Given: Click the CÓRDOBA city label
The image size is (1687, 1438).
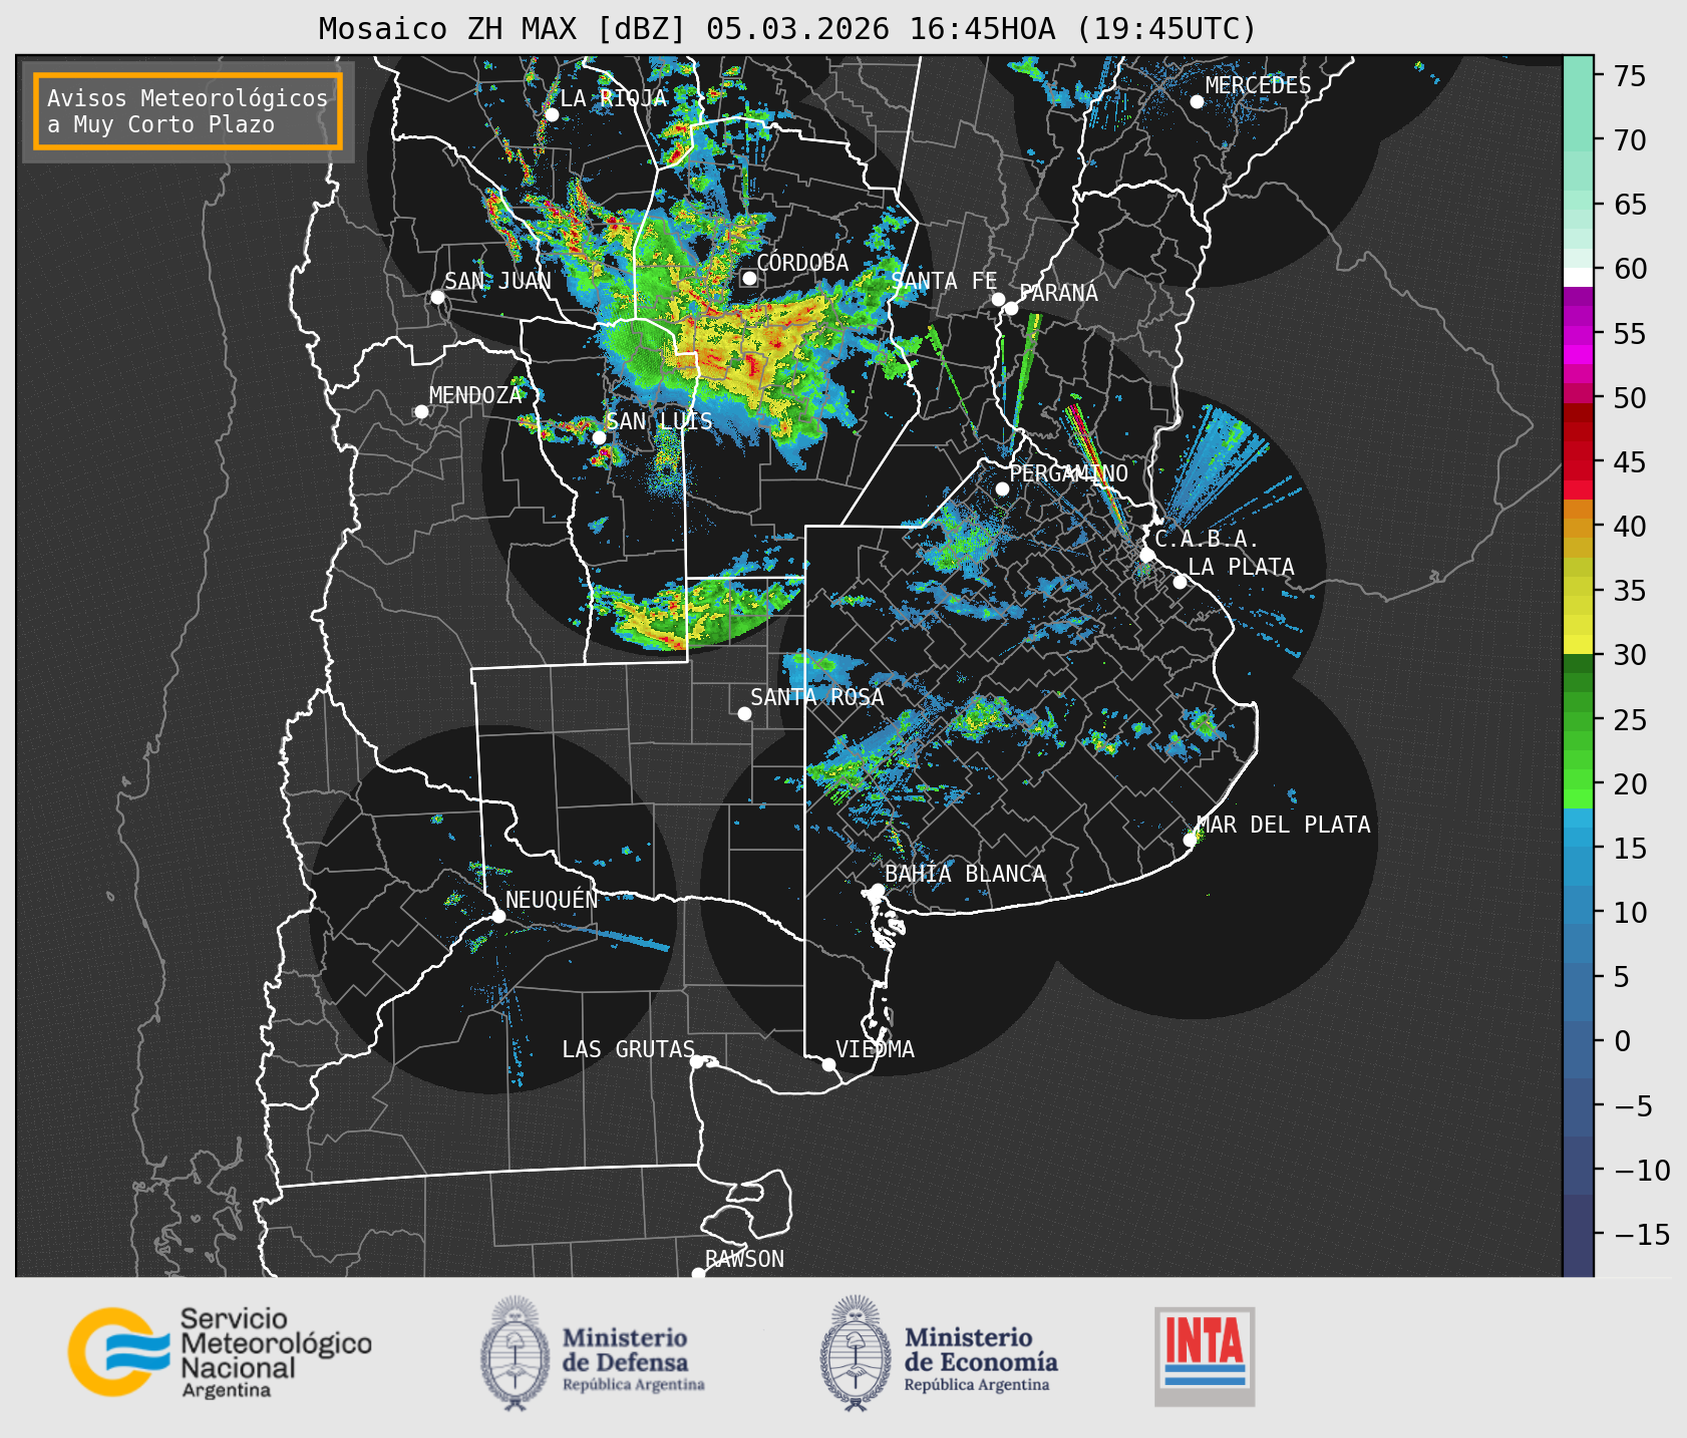Looking at the screenshot, I should (x=803, y=263).
